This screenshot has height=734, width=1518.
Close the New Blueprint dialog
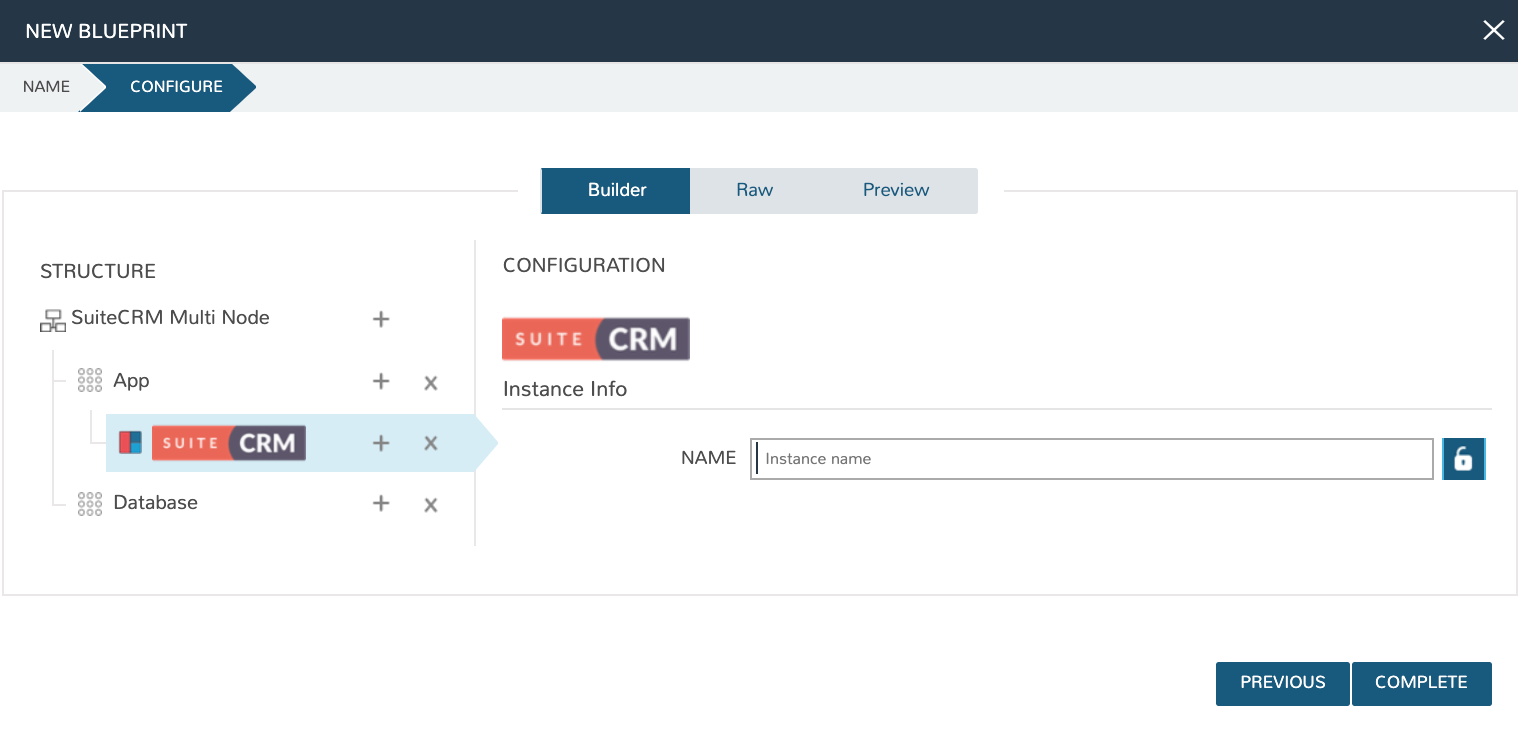[1493, 31]
